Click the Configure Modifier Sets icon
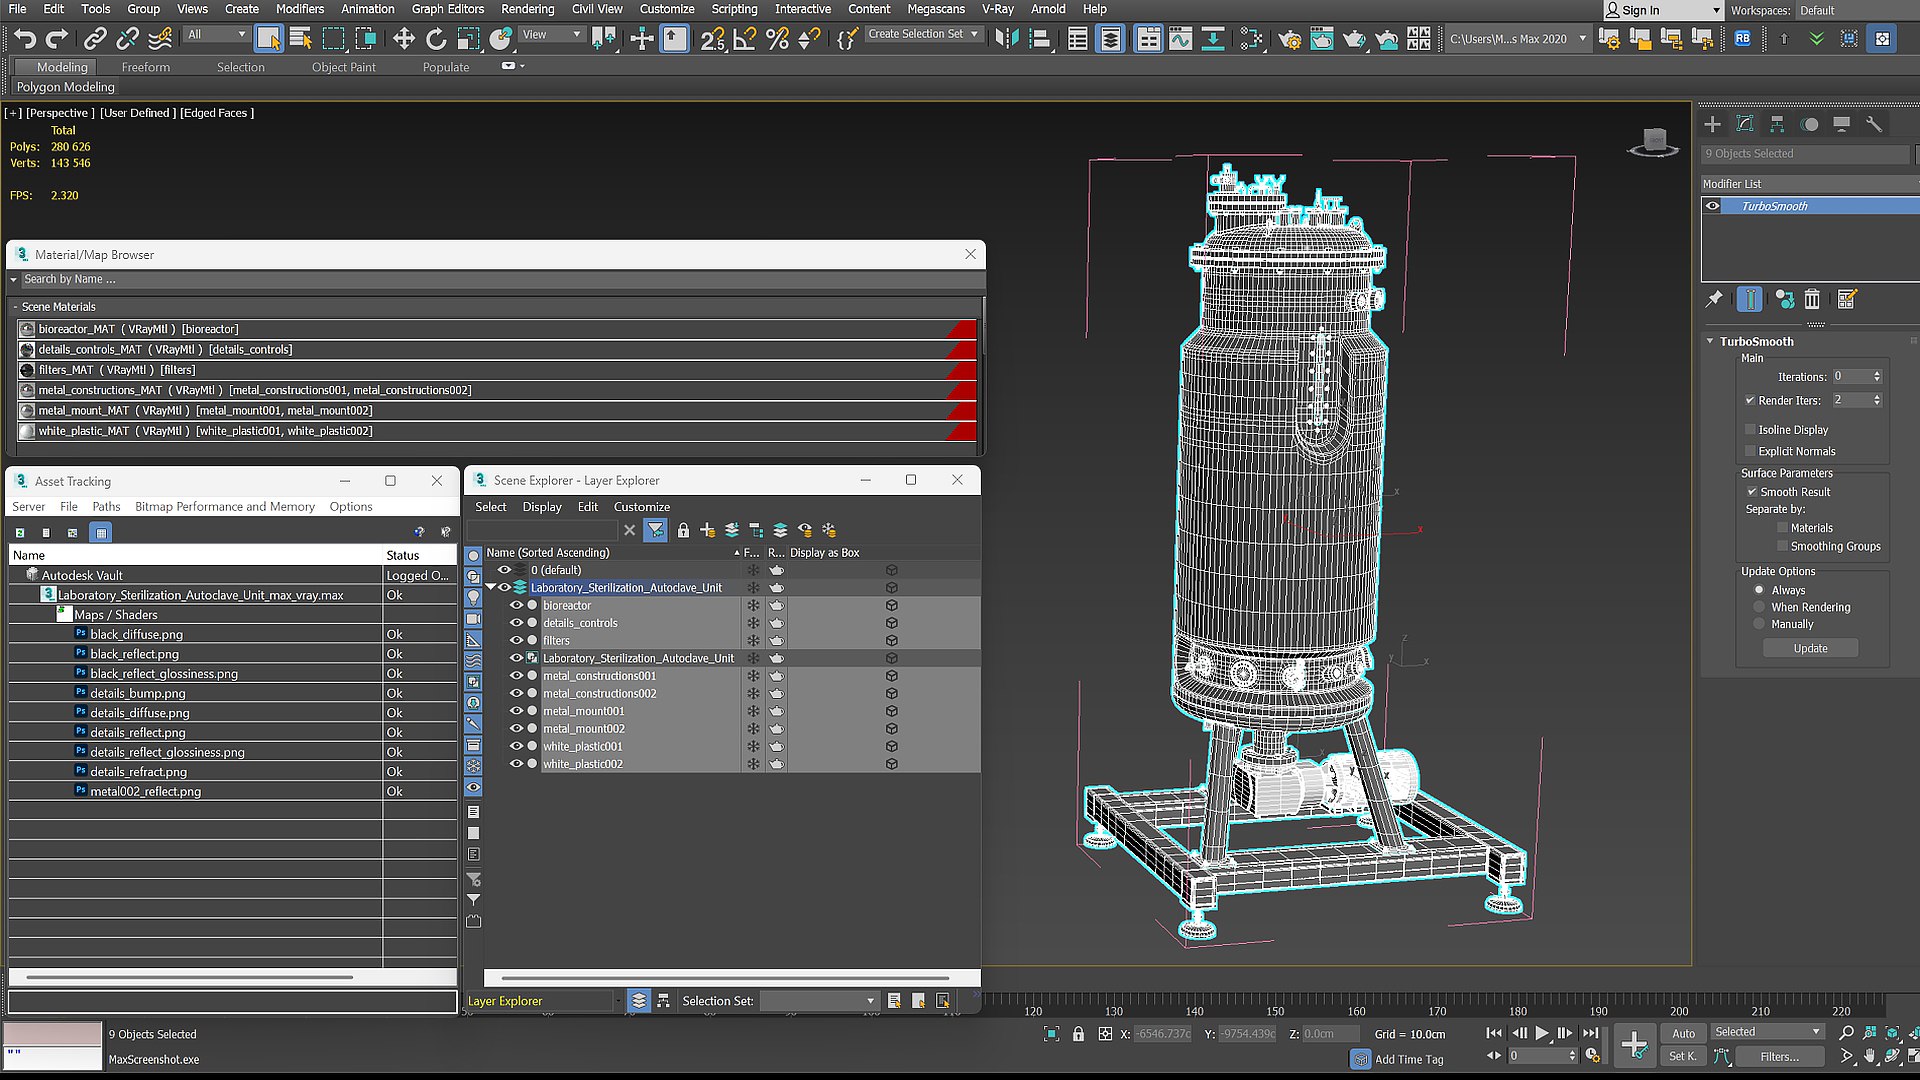1920x1080 pixels. (x=1847, y=298)
